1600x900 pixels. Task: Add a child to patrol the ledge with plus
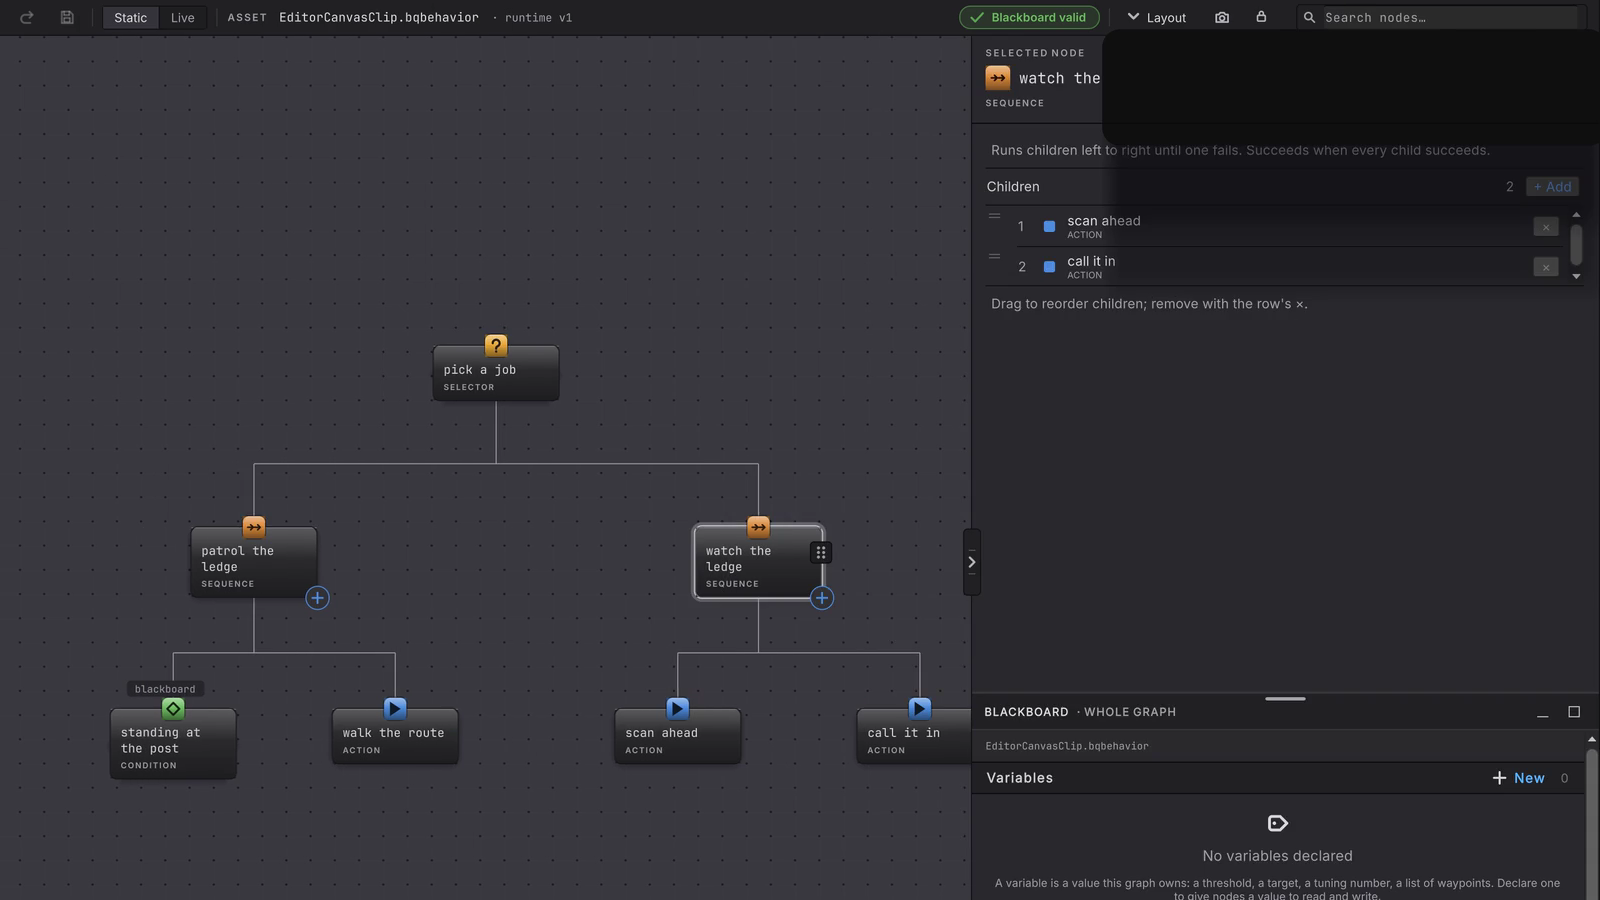click(317, 598)
